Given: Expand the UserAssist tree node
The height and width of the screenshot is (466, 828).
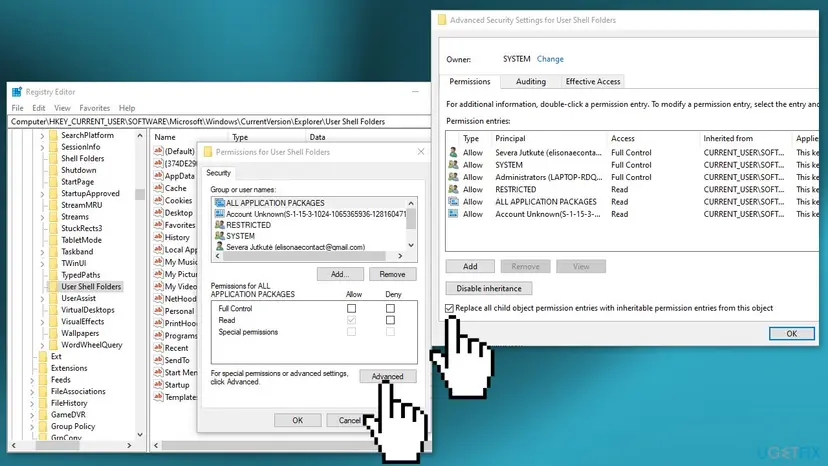Looking at the screenshot, I should click(x=42, y=299).
